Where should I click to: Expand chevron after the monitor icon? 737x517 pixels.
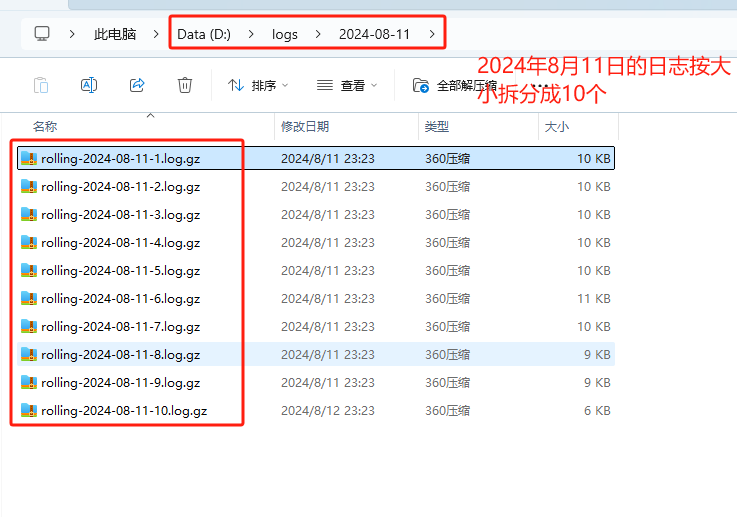pyautogui.click(x=72, y=34)
